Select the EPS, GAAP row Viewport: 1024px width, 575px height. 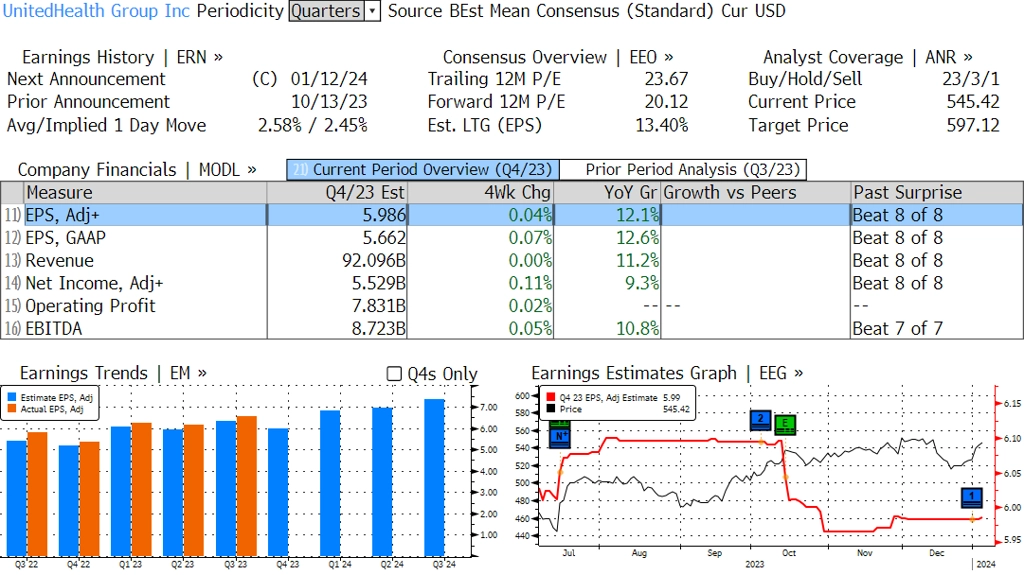click(x=511, y=238)
